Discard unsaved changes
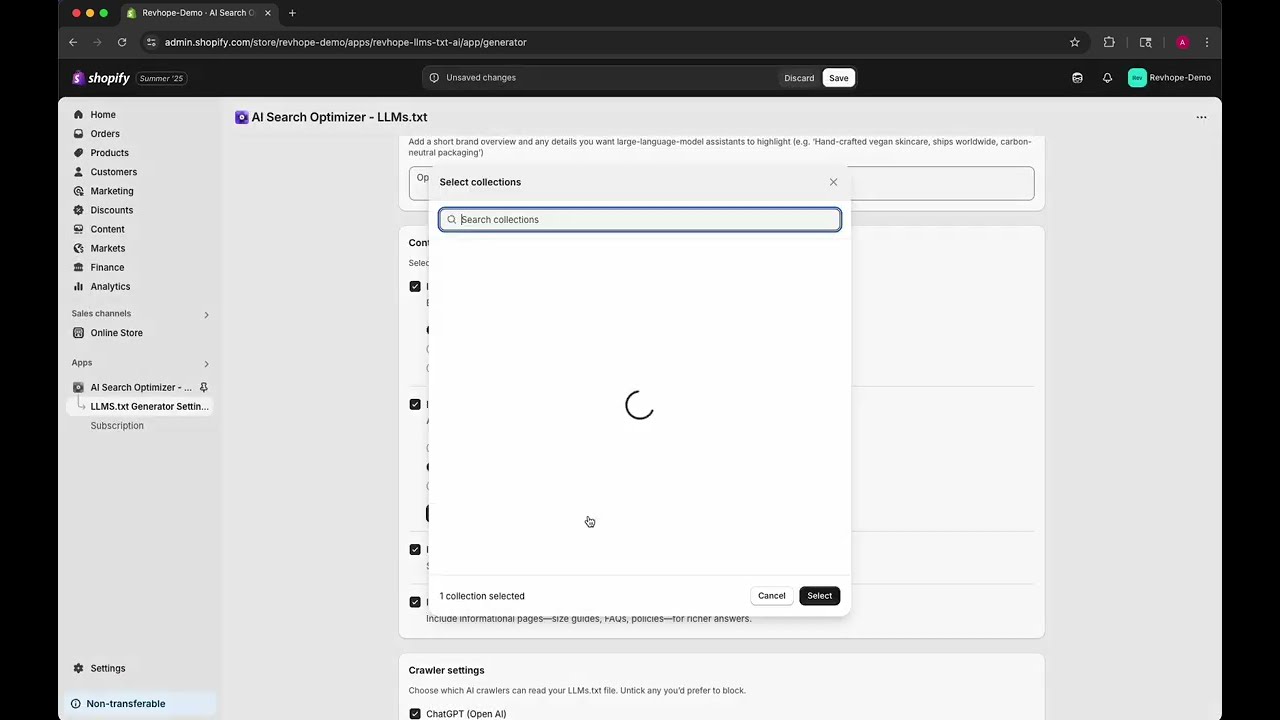This screenshot has height=720, width=1280. point(799,78)
